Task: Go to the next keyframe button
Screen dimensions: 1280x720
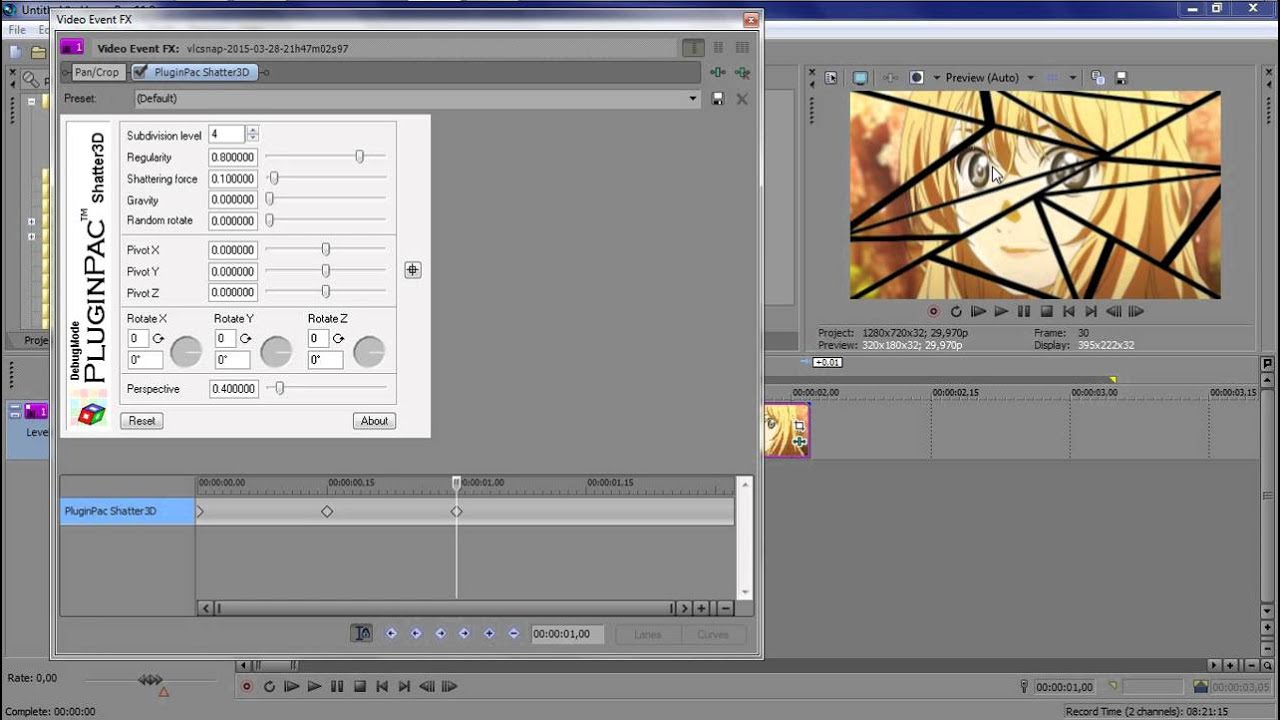Action: click(440, 633)
